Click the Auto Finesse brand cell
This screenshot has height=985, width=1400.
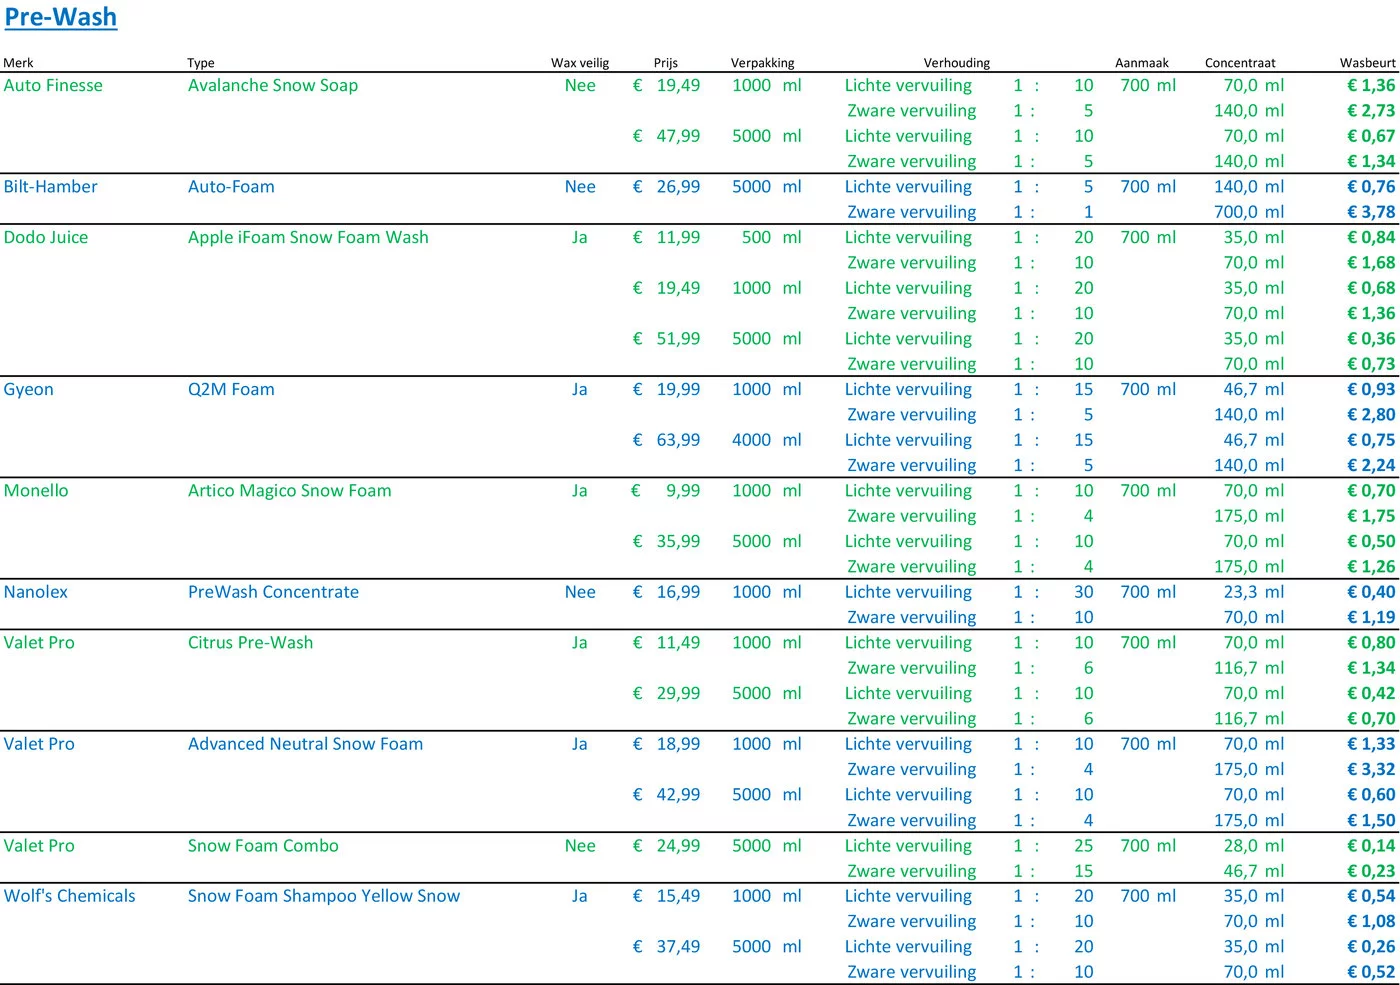(x=53, y=85)
